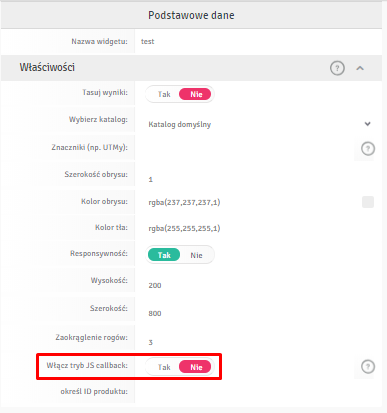
Task: Show help for Znaczniki (np. UTMy)
Action: tap(368, 148)
